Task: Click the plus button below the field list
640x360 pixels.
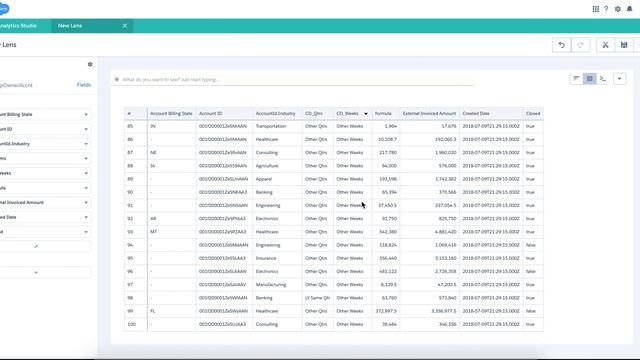Action: coord(36,272)
